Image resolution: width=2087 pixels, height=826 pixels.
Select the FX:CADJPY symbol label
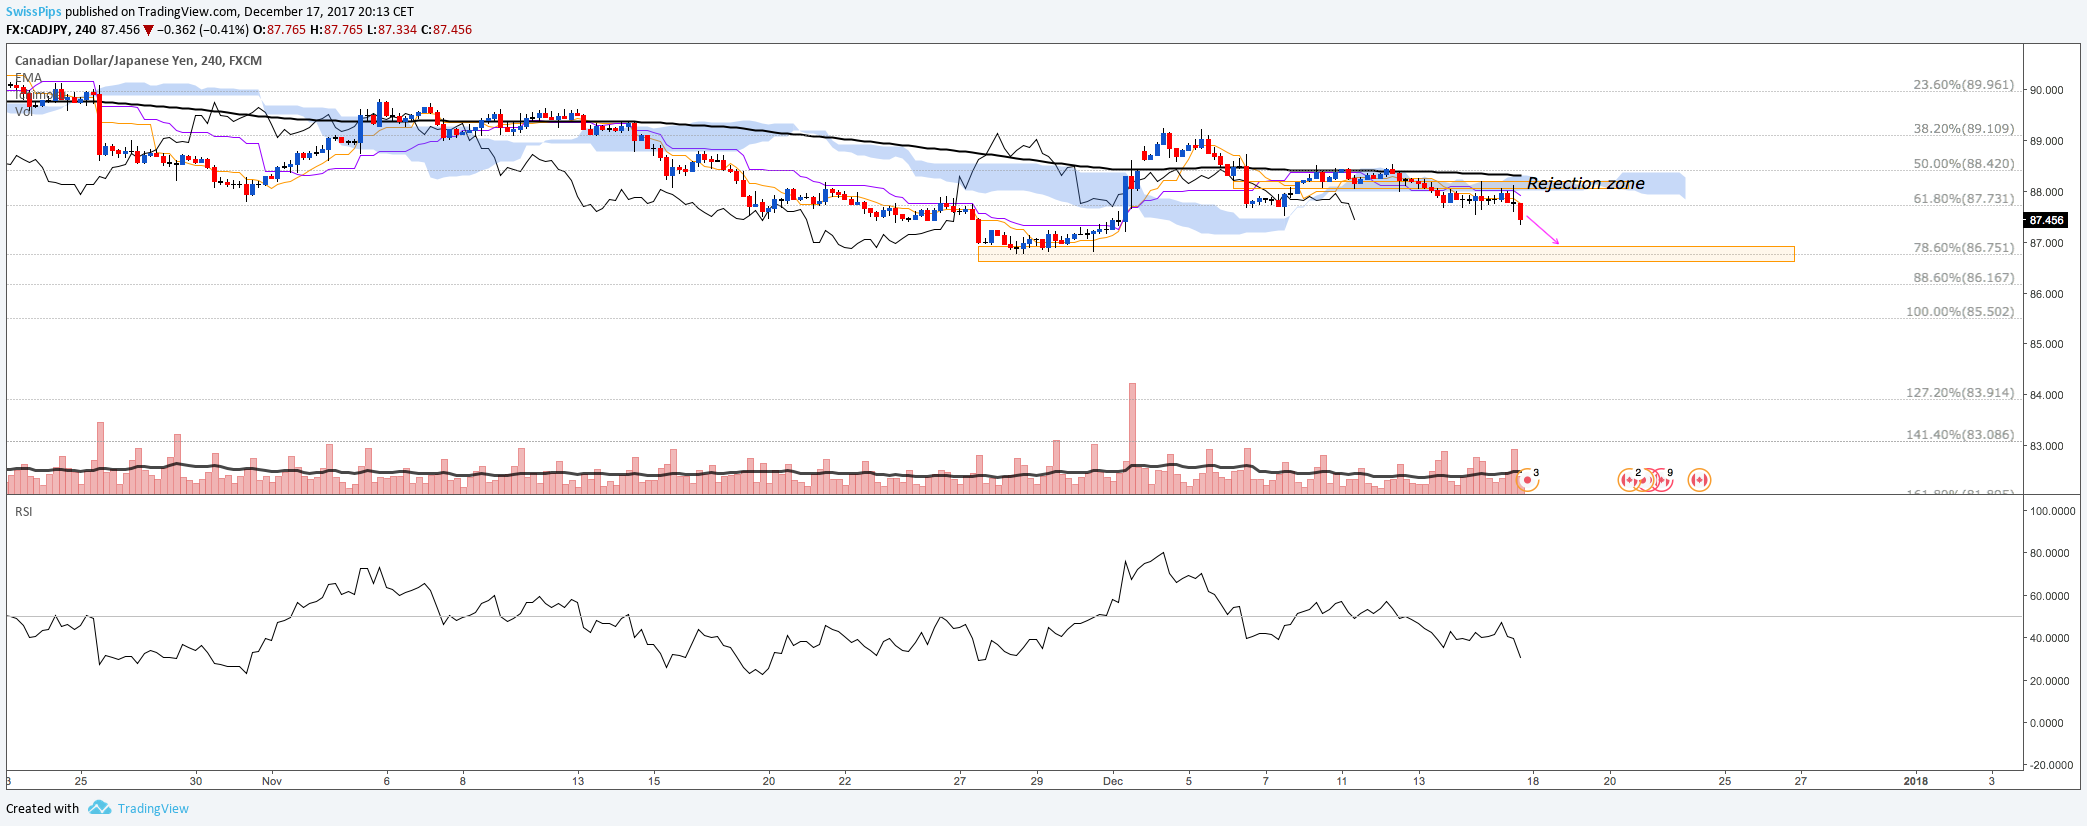pos(37,30)
